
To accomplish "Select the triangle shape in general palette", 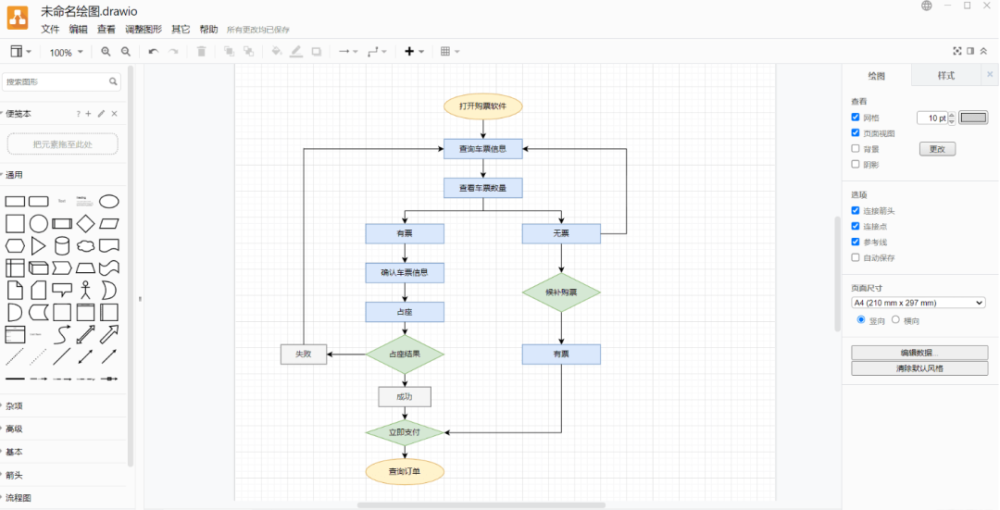I will tap(38, 246).
